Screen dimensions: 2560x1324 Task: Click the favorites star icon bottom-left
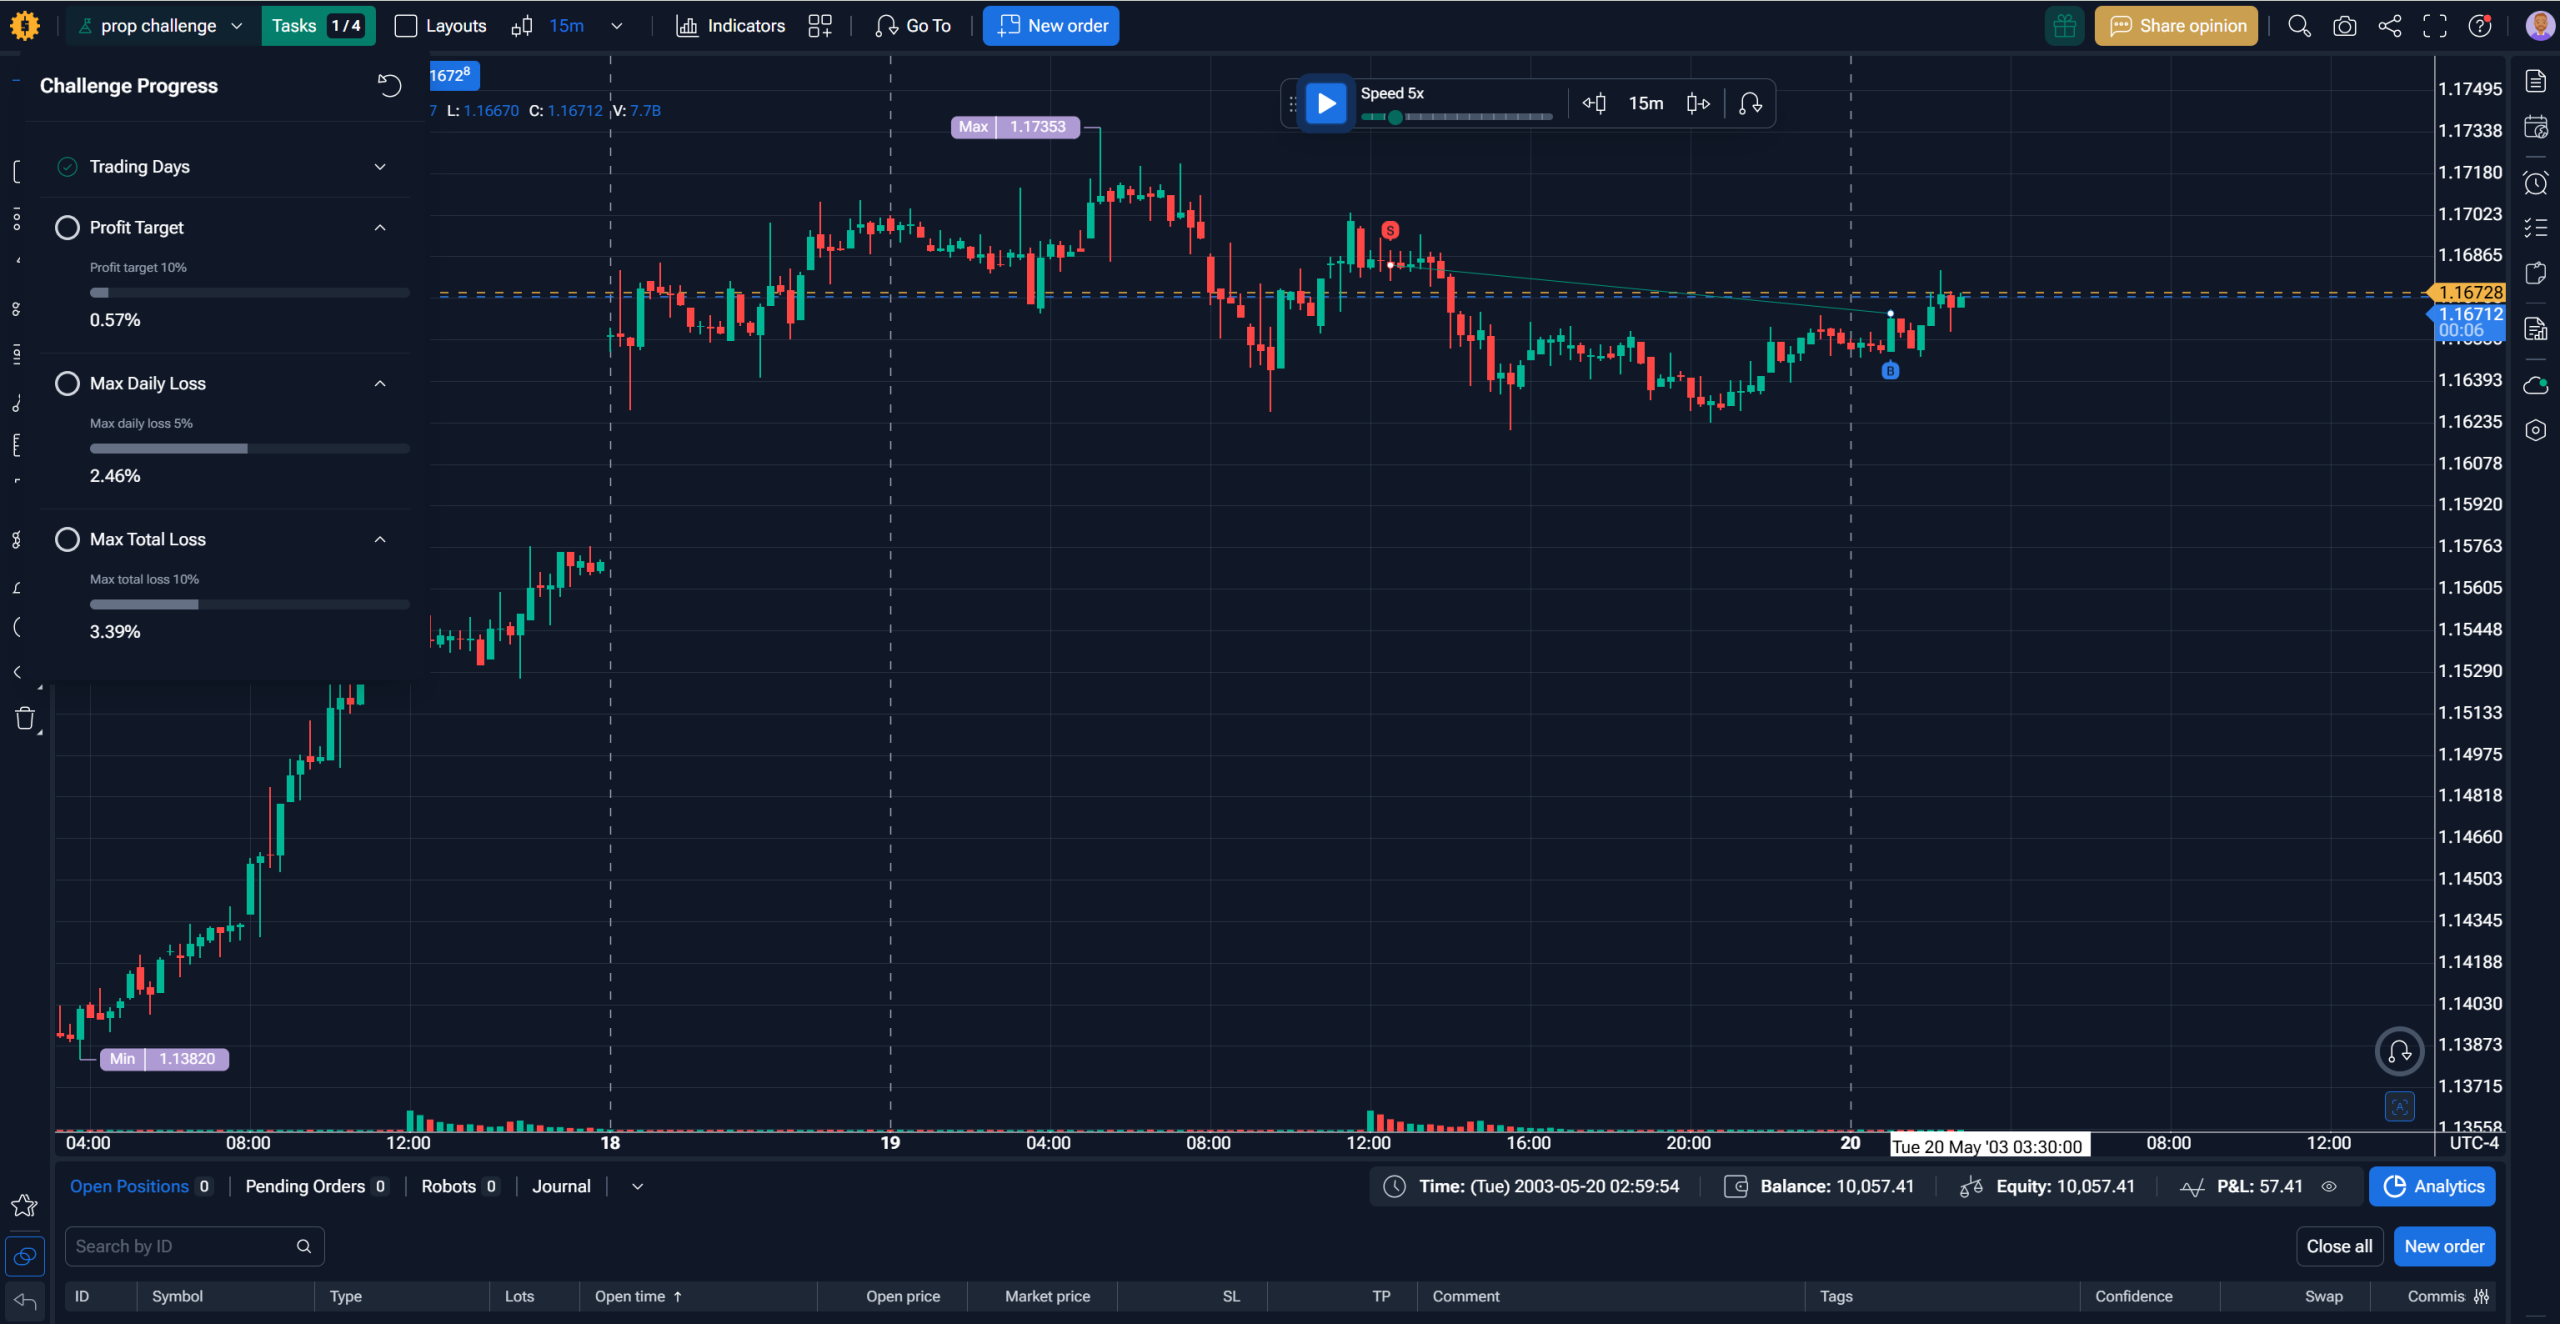(24, 1206)
